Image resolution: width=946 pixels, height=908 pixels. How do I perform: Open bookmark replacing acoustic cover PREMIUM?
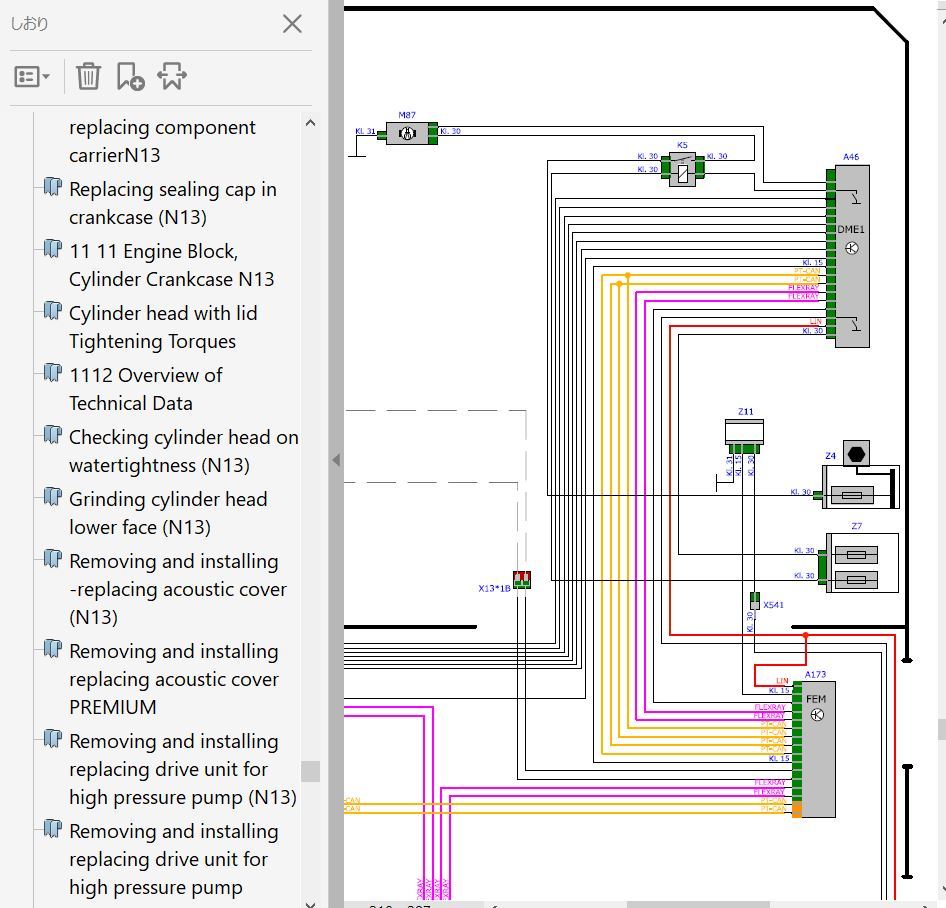(174, 679)
